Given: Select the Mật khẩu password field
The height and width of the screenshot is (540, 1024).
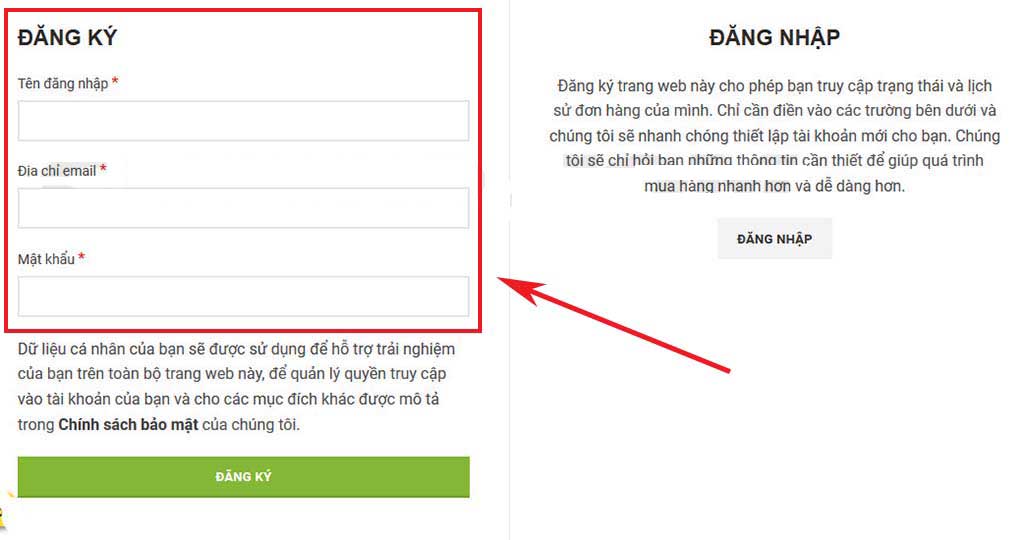Looking at the screenshot, I should tap(243, 296).
